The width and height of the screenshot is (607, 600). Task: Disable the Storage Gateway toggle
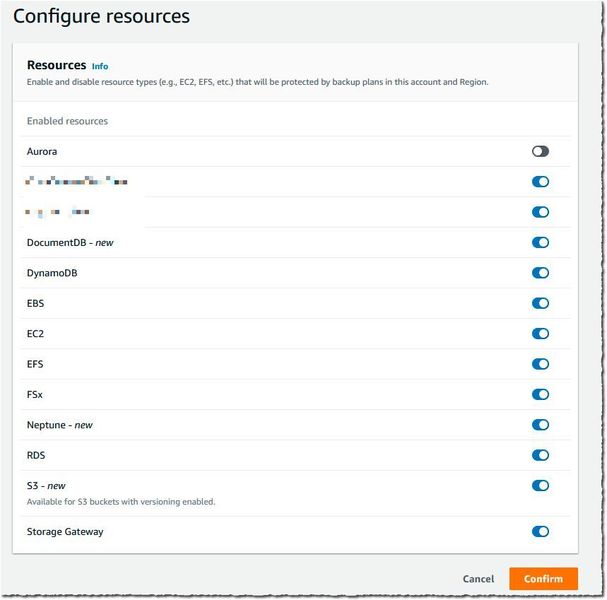tap(540, 531)
